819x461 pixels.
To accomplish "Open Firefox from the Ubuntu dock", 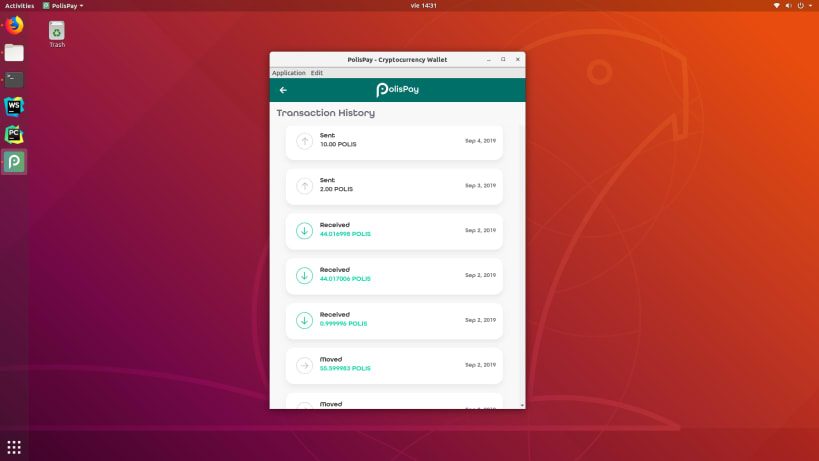I will coord(14,25).
